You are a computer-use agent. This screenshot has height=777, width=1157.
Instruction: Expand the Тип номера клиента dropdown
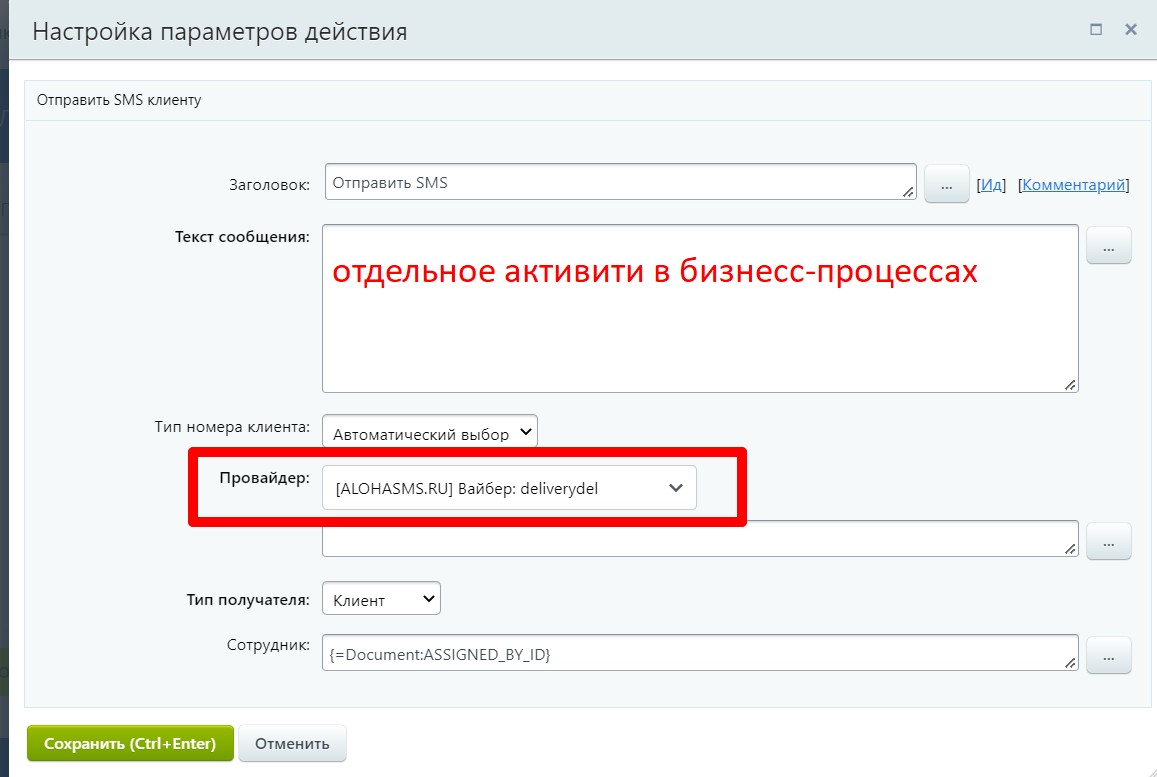point(430,433)
